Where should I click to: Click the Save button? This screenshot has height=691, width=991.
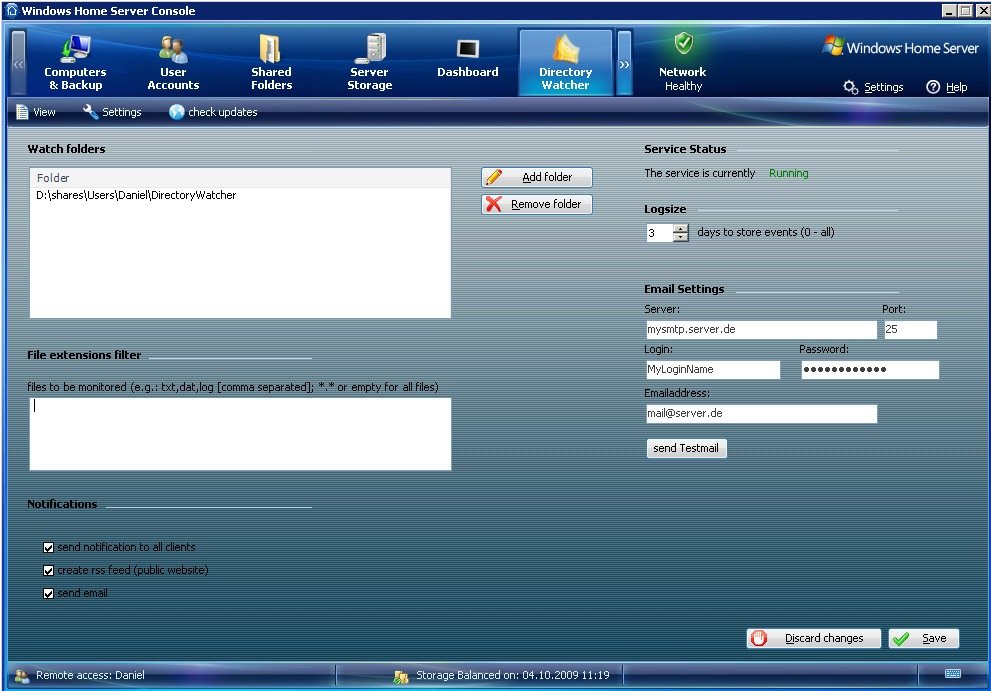923,639
